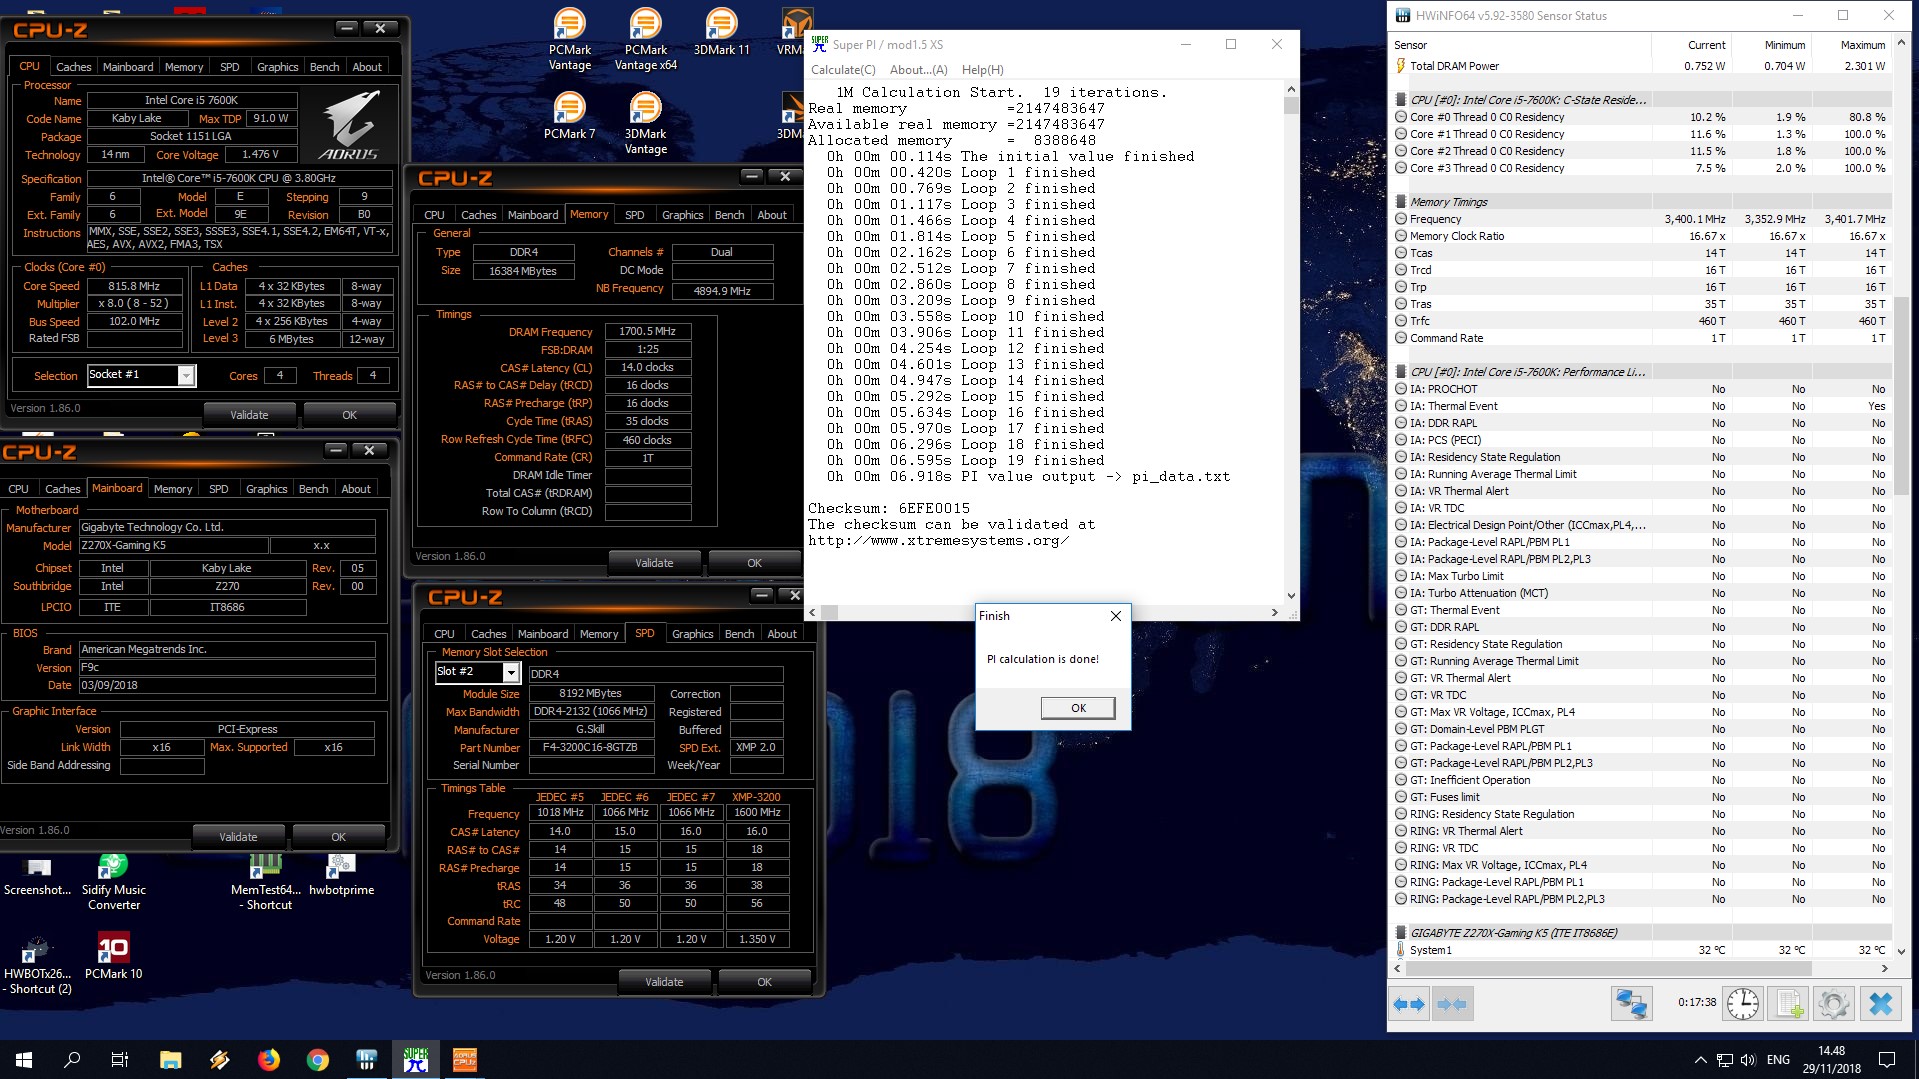Open Help(H) menu in Super PI
Screen dimensions: 1919x1079
point(982,70)
